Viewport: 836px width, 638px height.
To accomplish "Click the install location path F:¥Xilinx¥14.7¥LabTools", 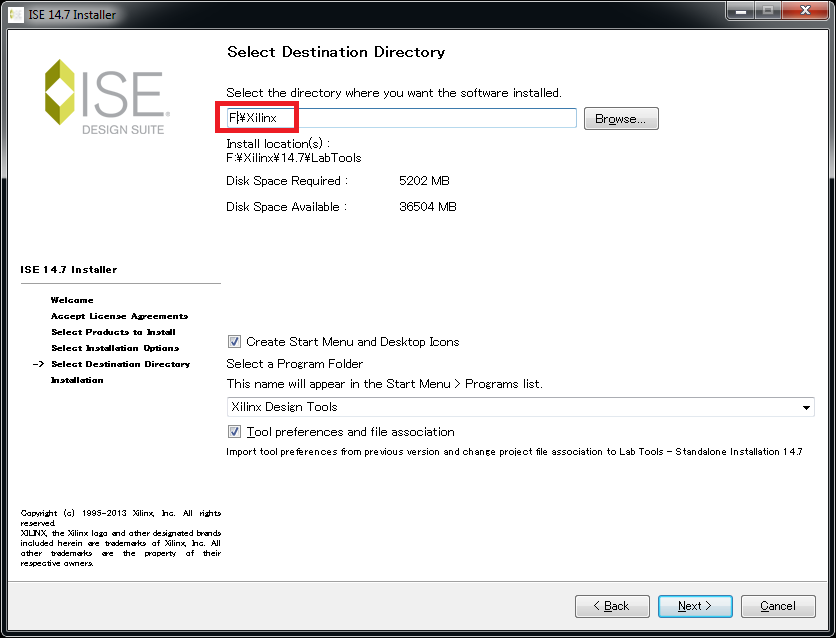I will tap(294, 158).
